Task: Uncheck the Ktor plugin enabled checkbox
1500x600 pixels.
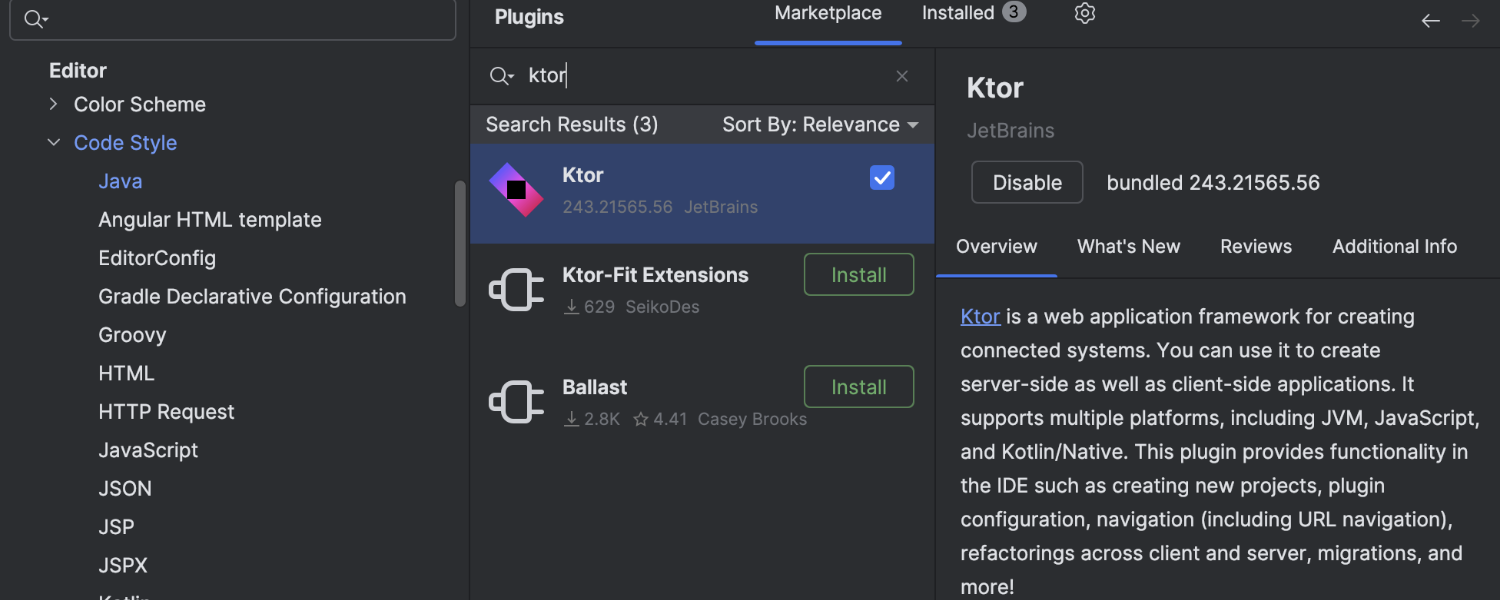Action: pos(882,178)
